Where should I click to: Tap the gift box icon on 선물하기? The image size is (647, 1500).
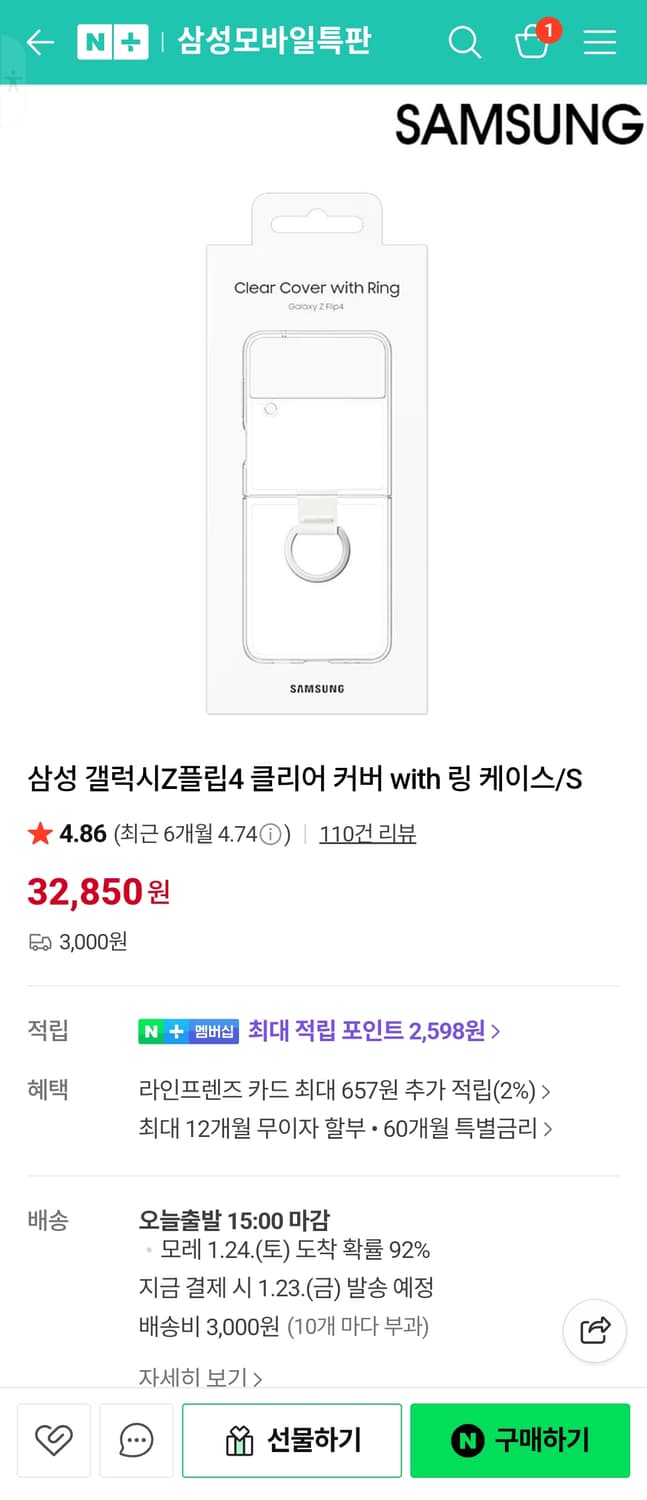click(x=237, y=1440)
